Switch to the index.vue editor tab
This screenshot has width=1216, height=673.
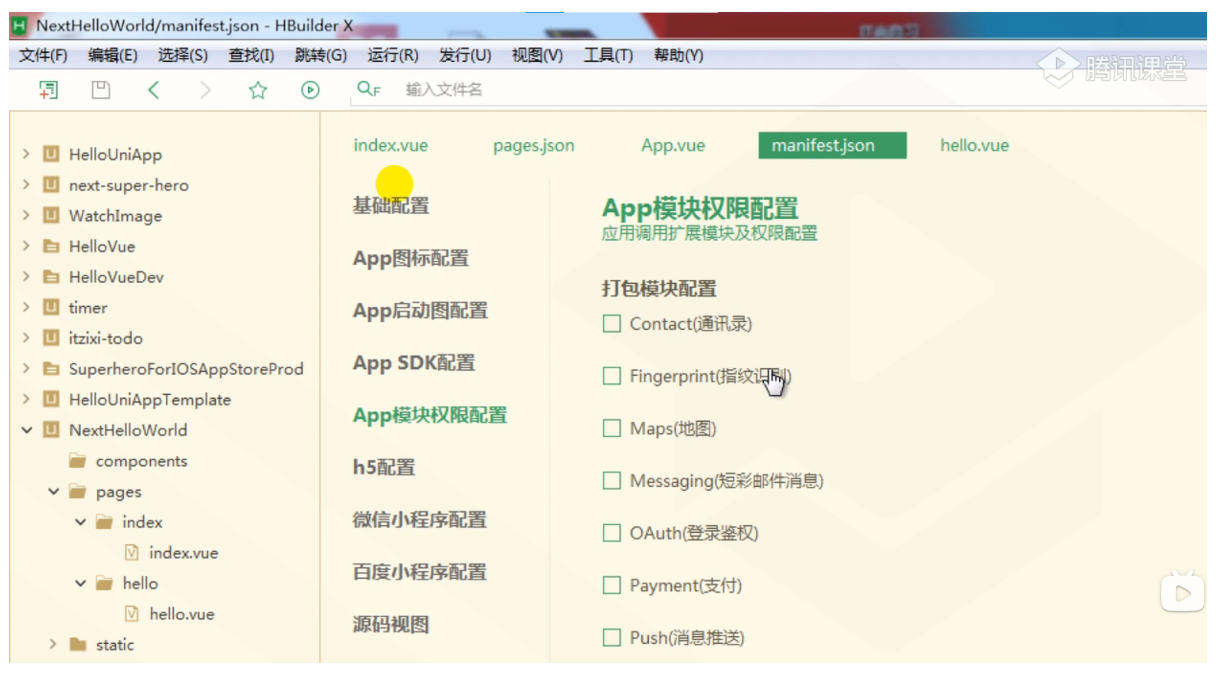coord(391,145)
